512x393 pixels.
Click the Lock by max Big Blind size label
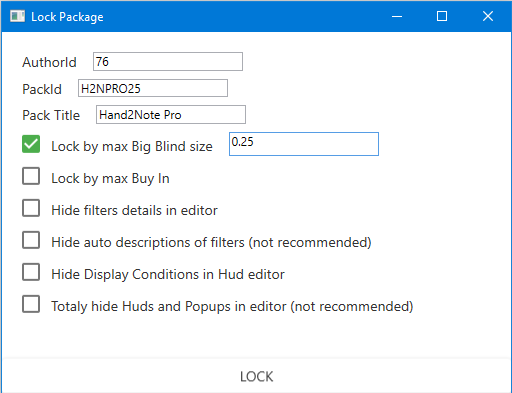point(132,146)
